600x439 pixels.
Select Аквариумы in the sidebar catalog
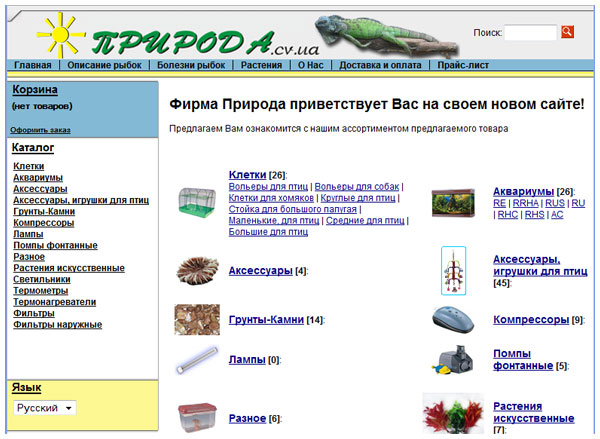(x=38, y=178)
